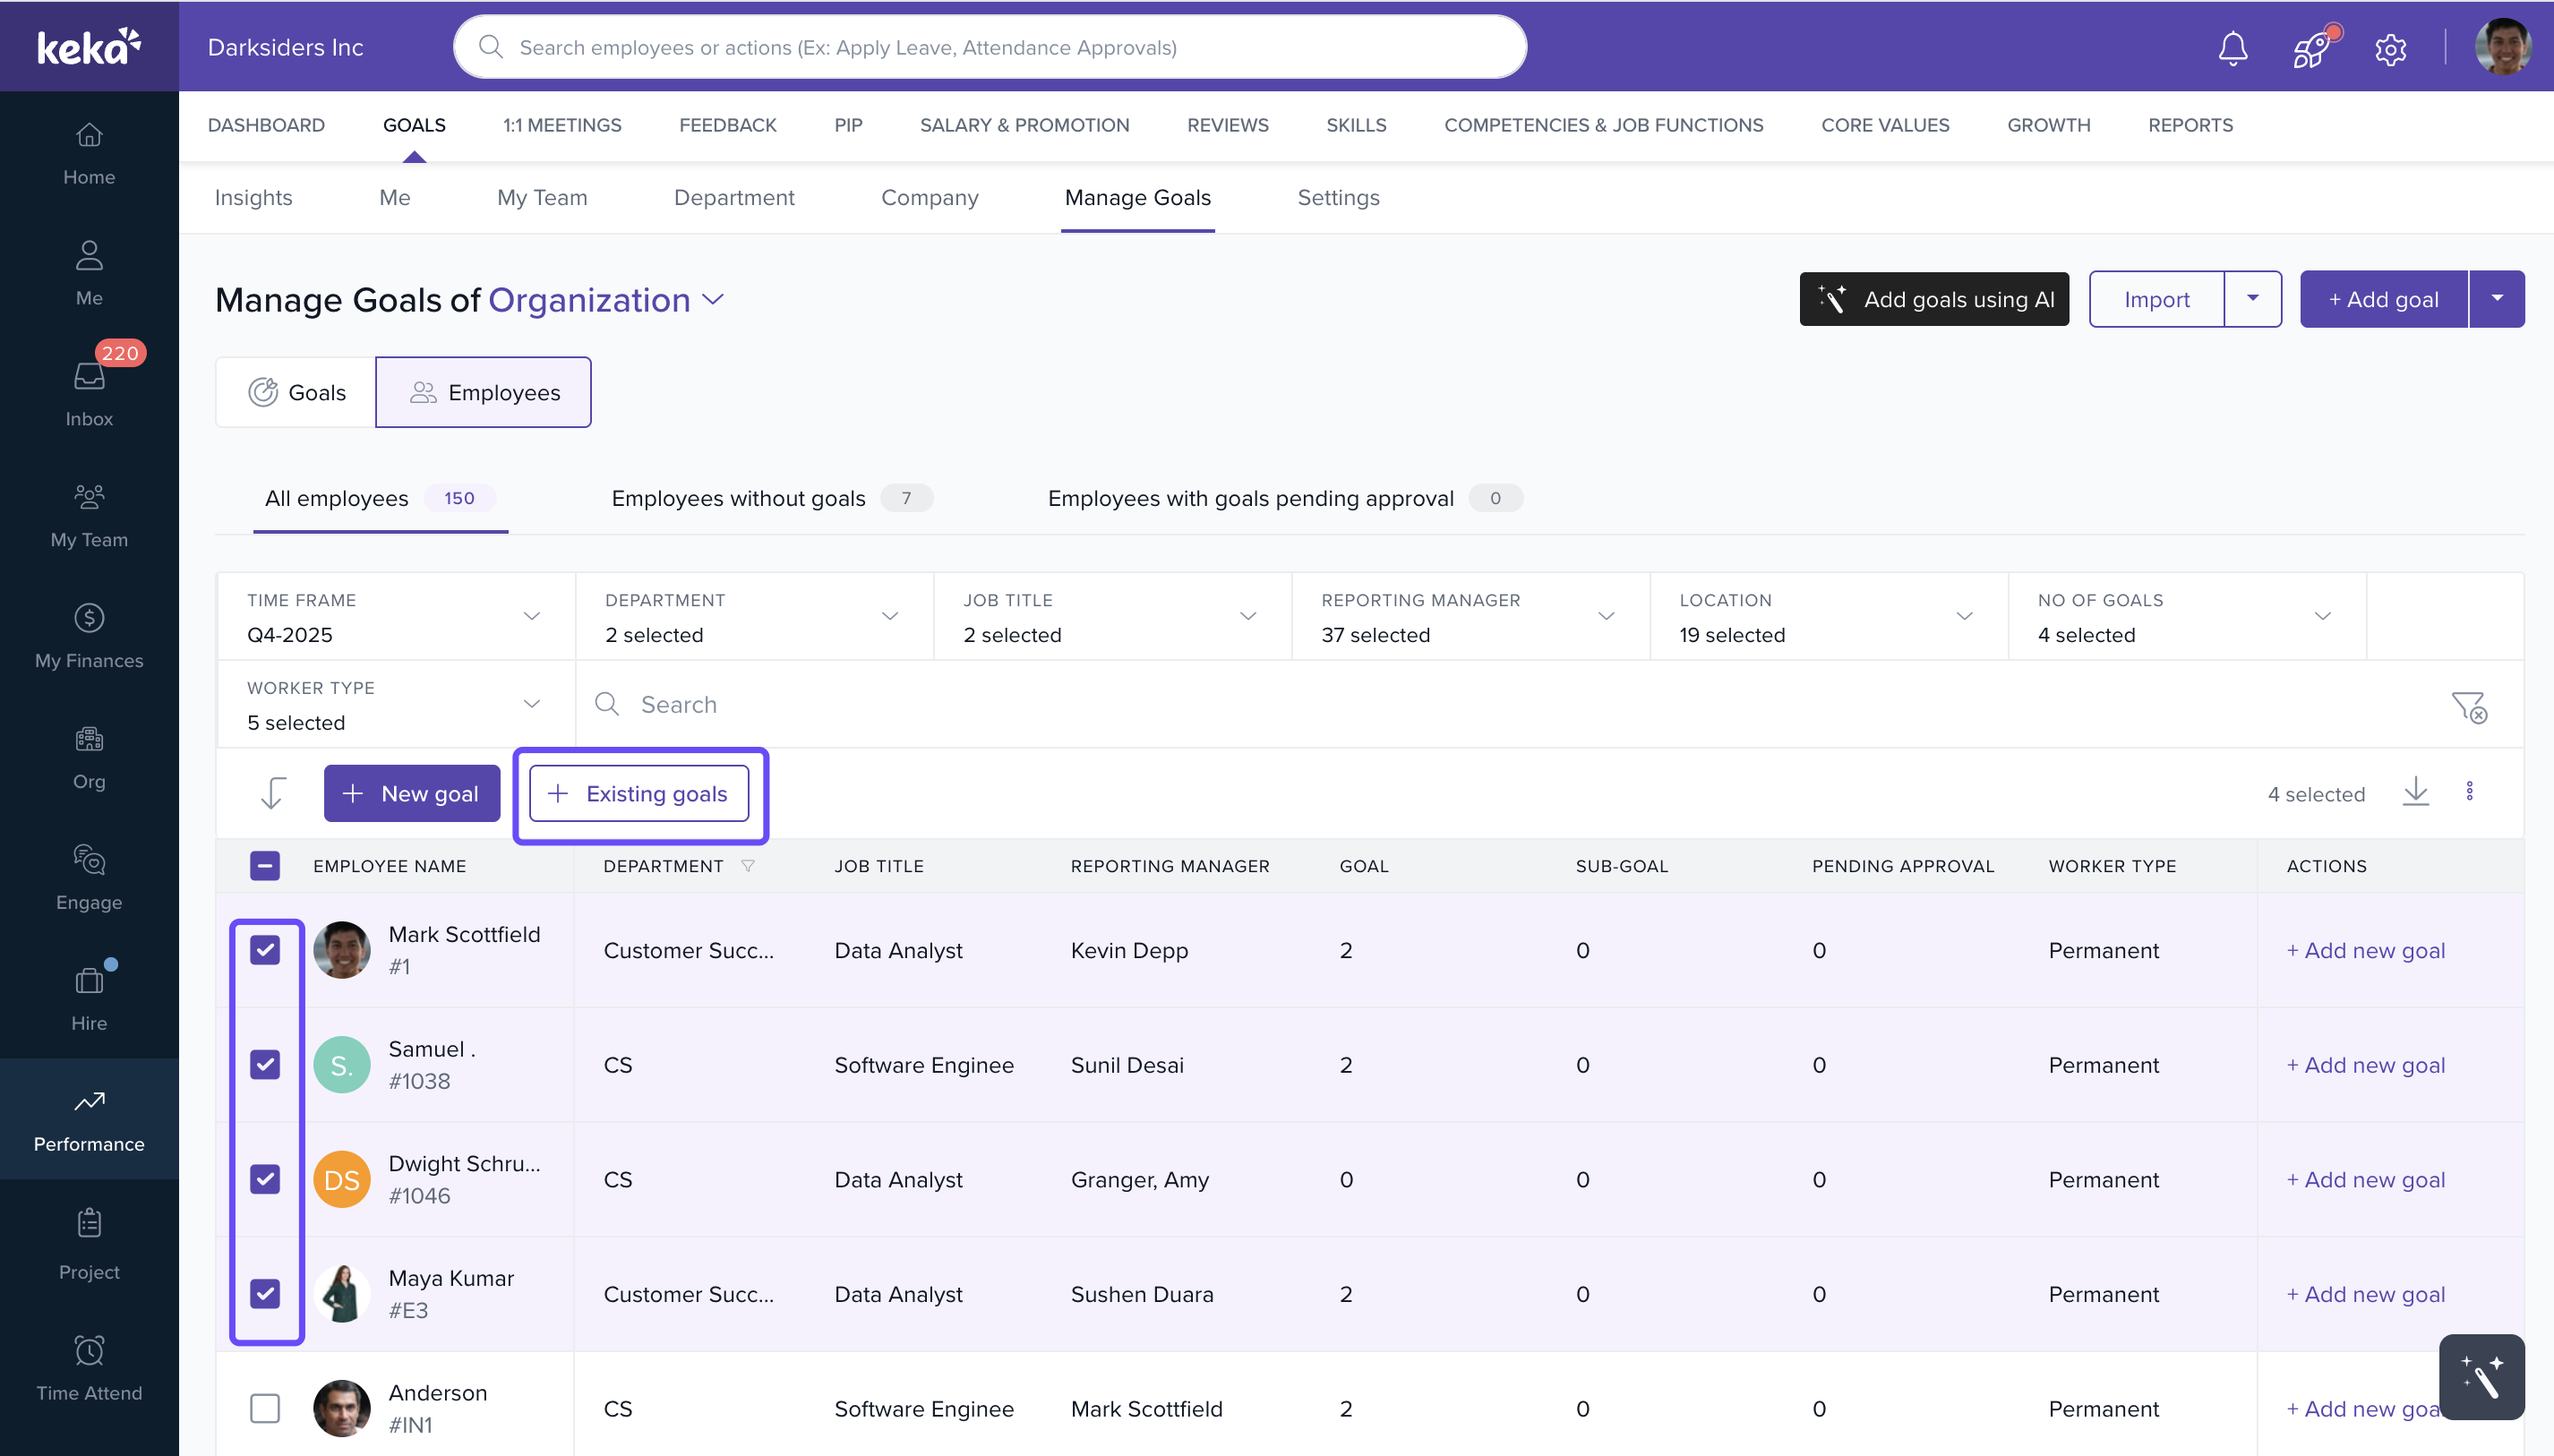Open Employees without goals tab
The image size is (2554, 1456).
(738, 498)
